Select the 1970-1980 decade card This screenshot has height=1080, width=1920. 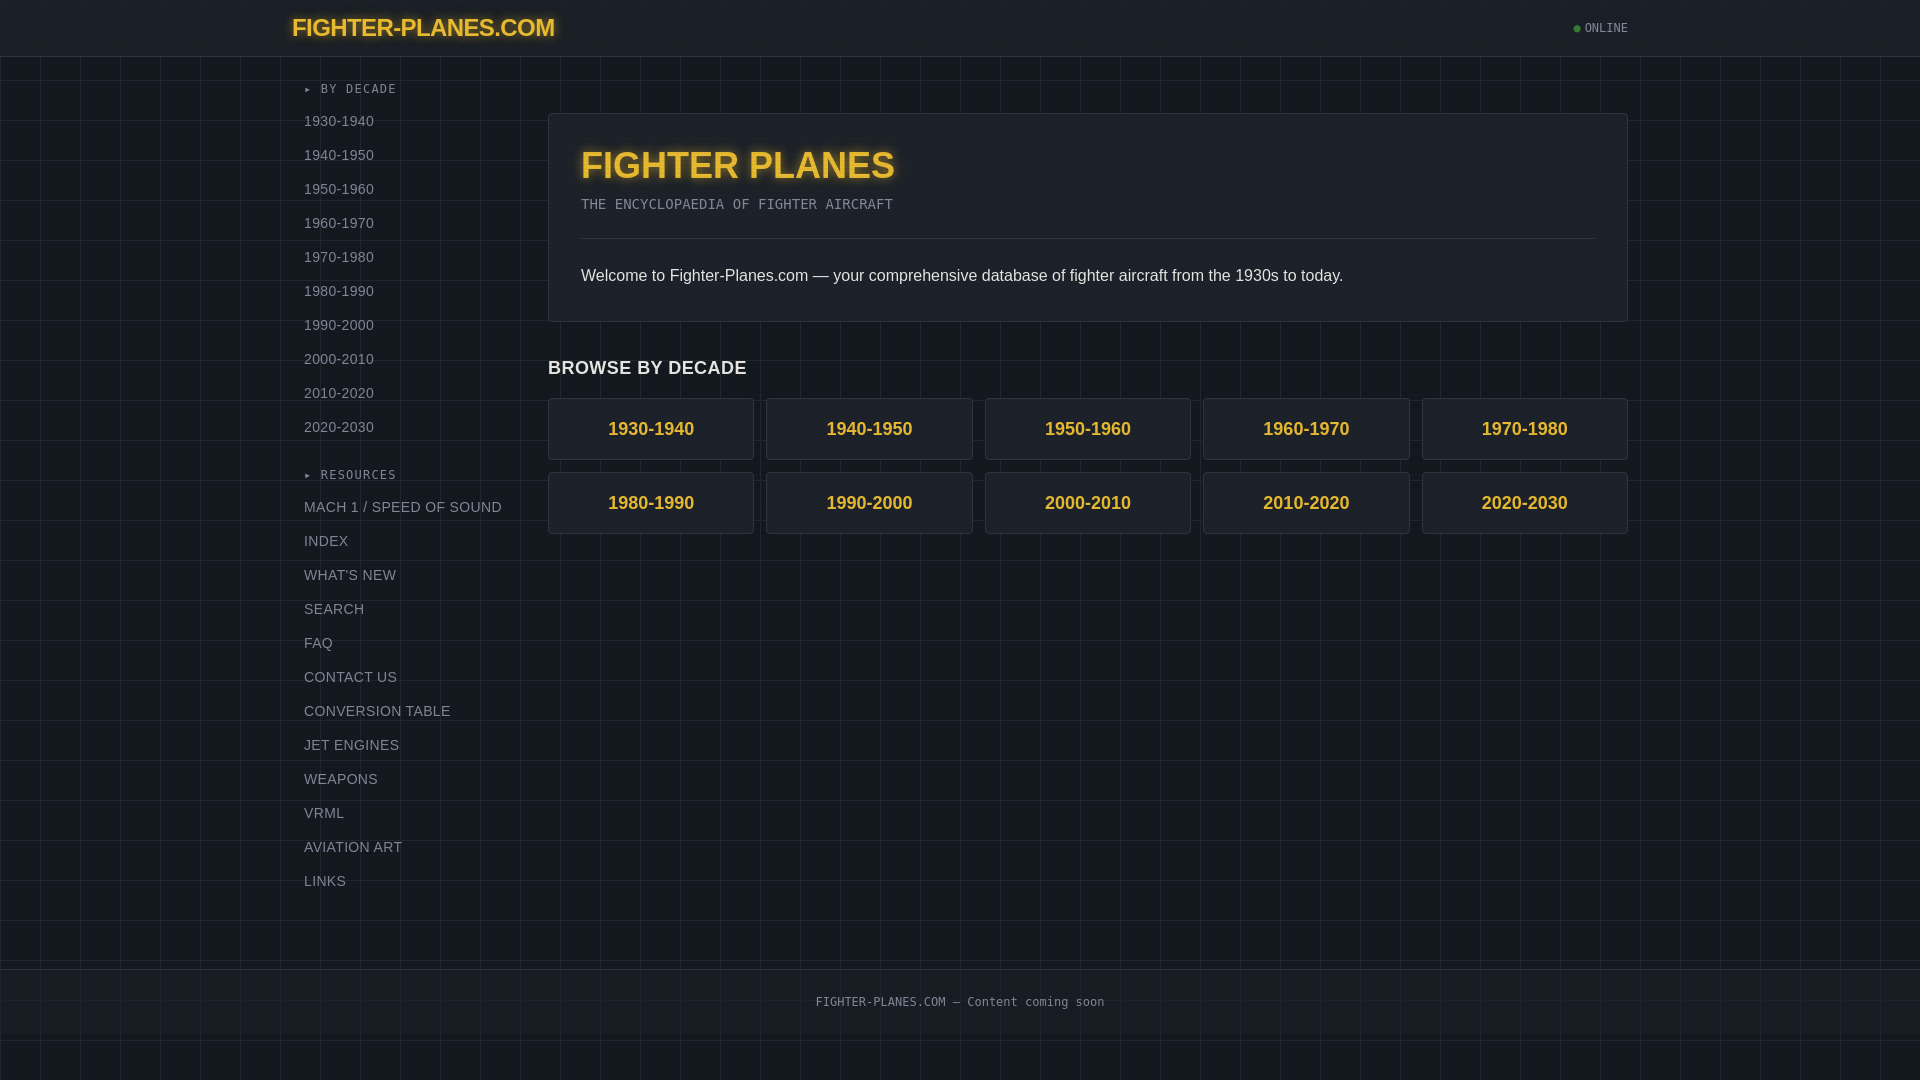pos(1524,429)
